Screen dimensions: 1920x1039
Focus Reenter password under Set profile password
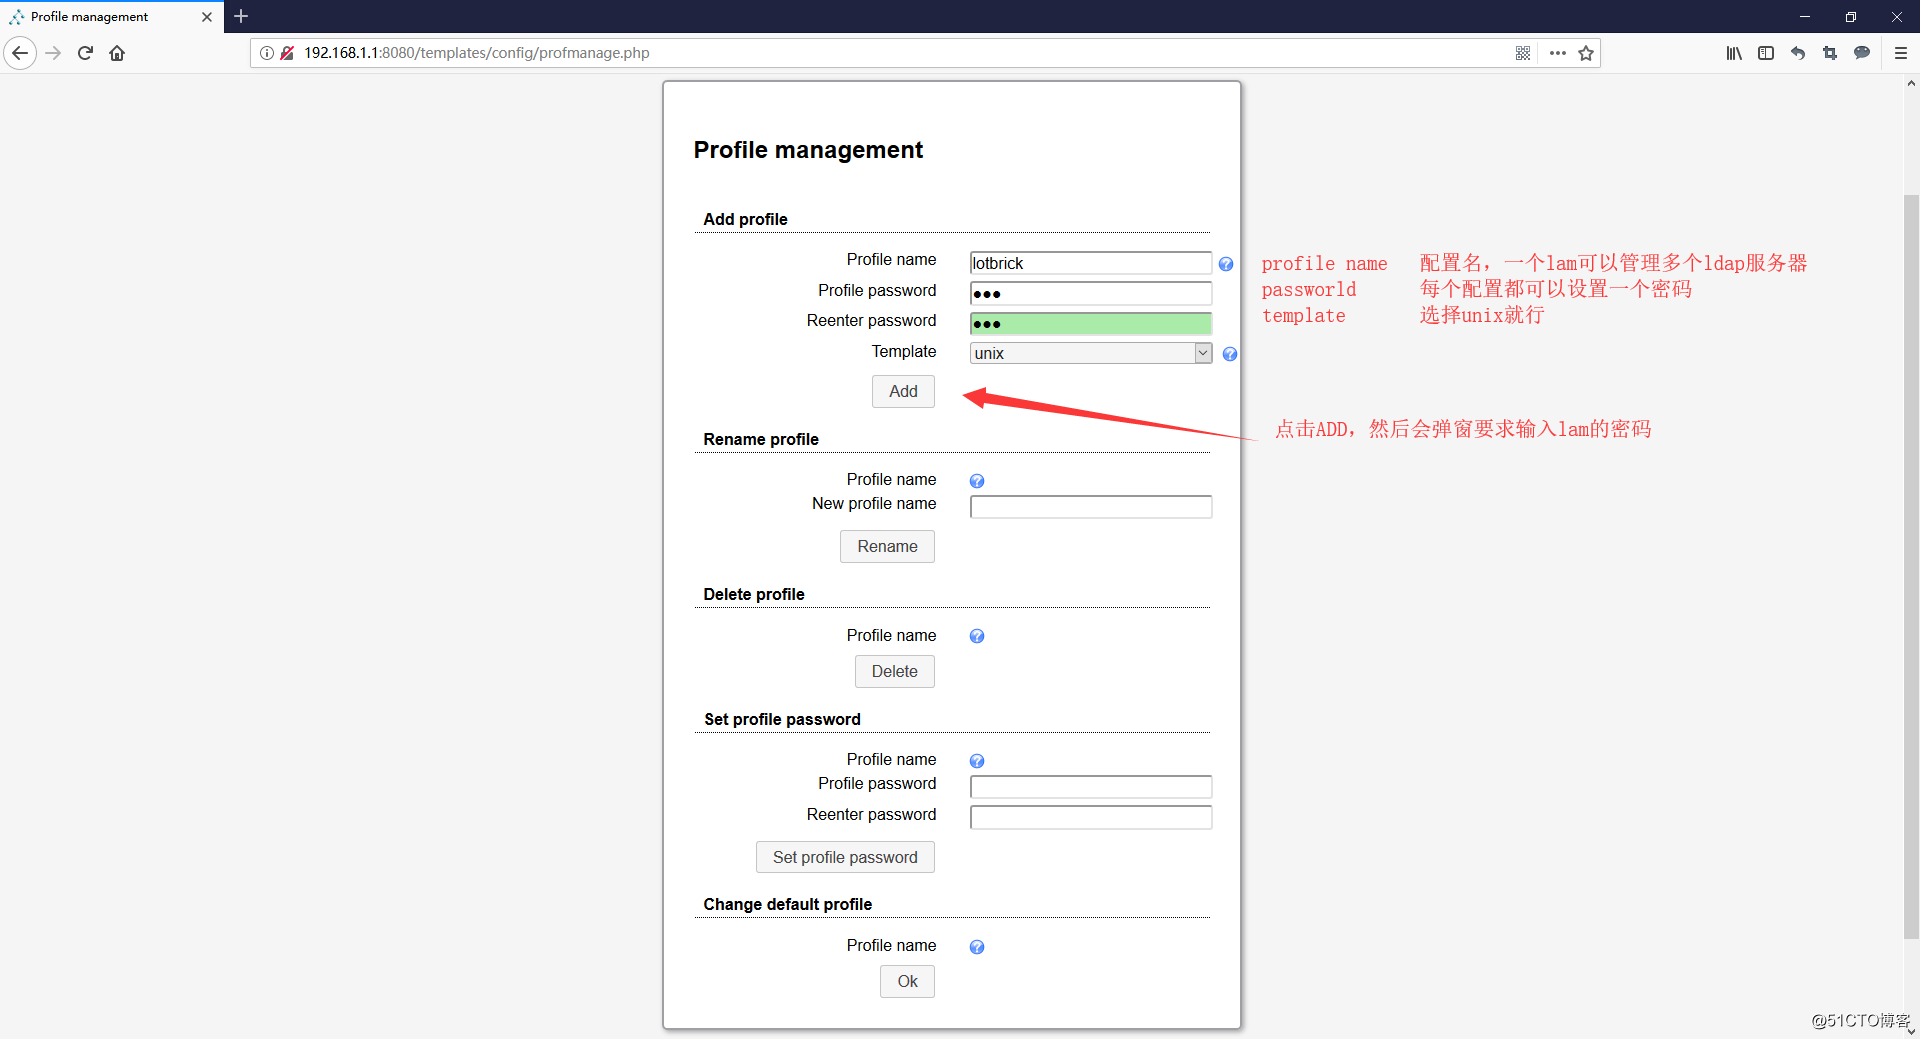point(1091,817)
